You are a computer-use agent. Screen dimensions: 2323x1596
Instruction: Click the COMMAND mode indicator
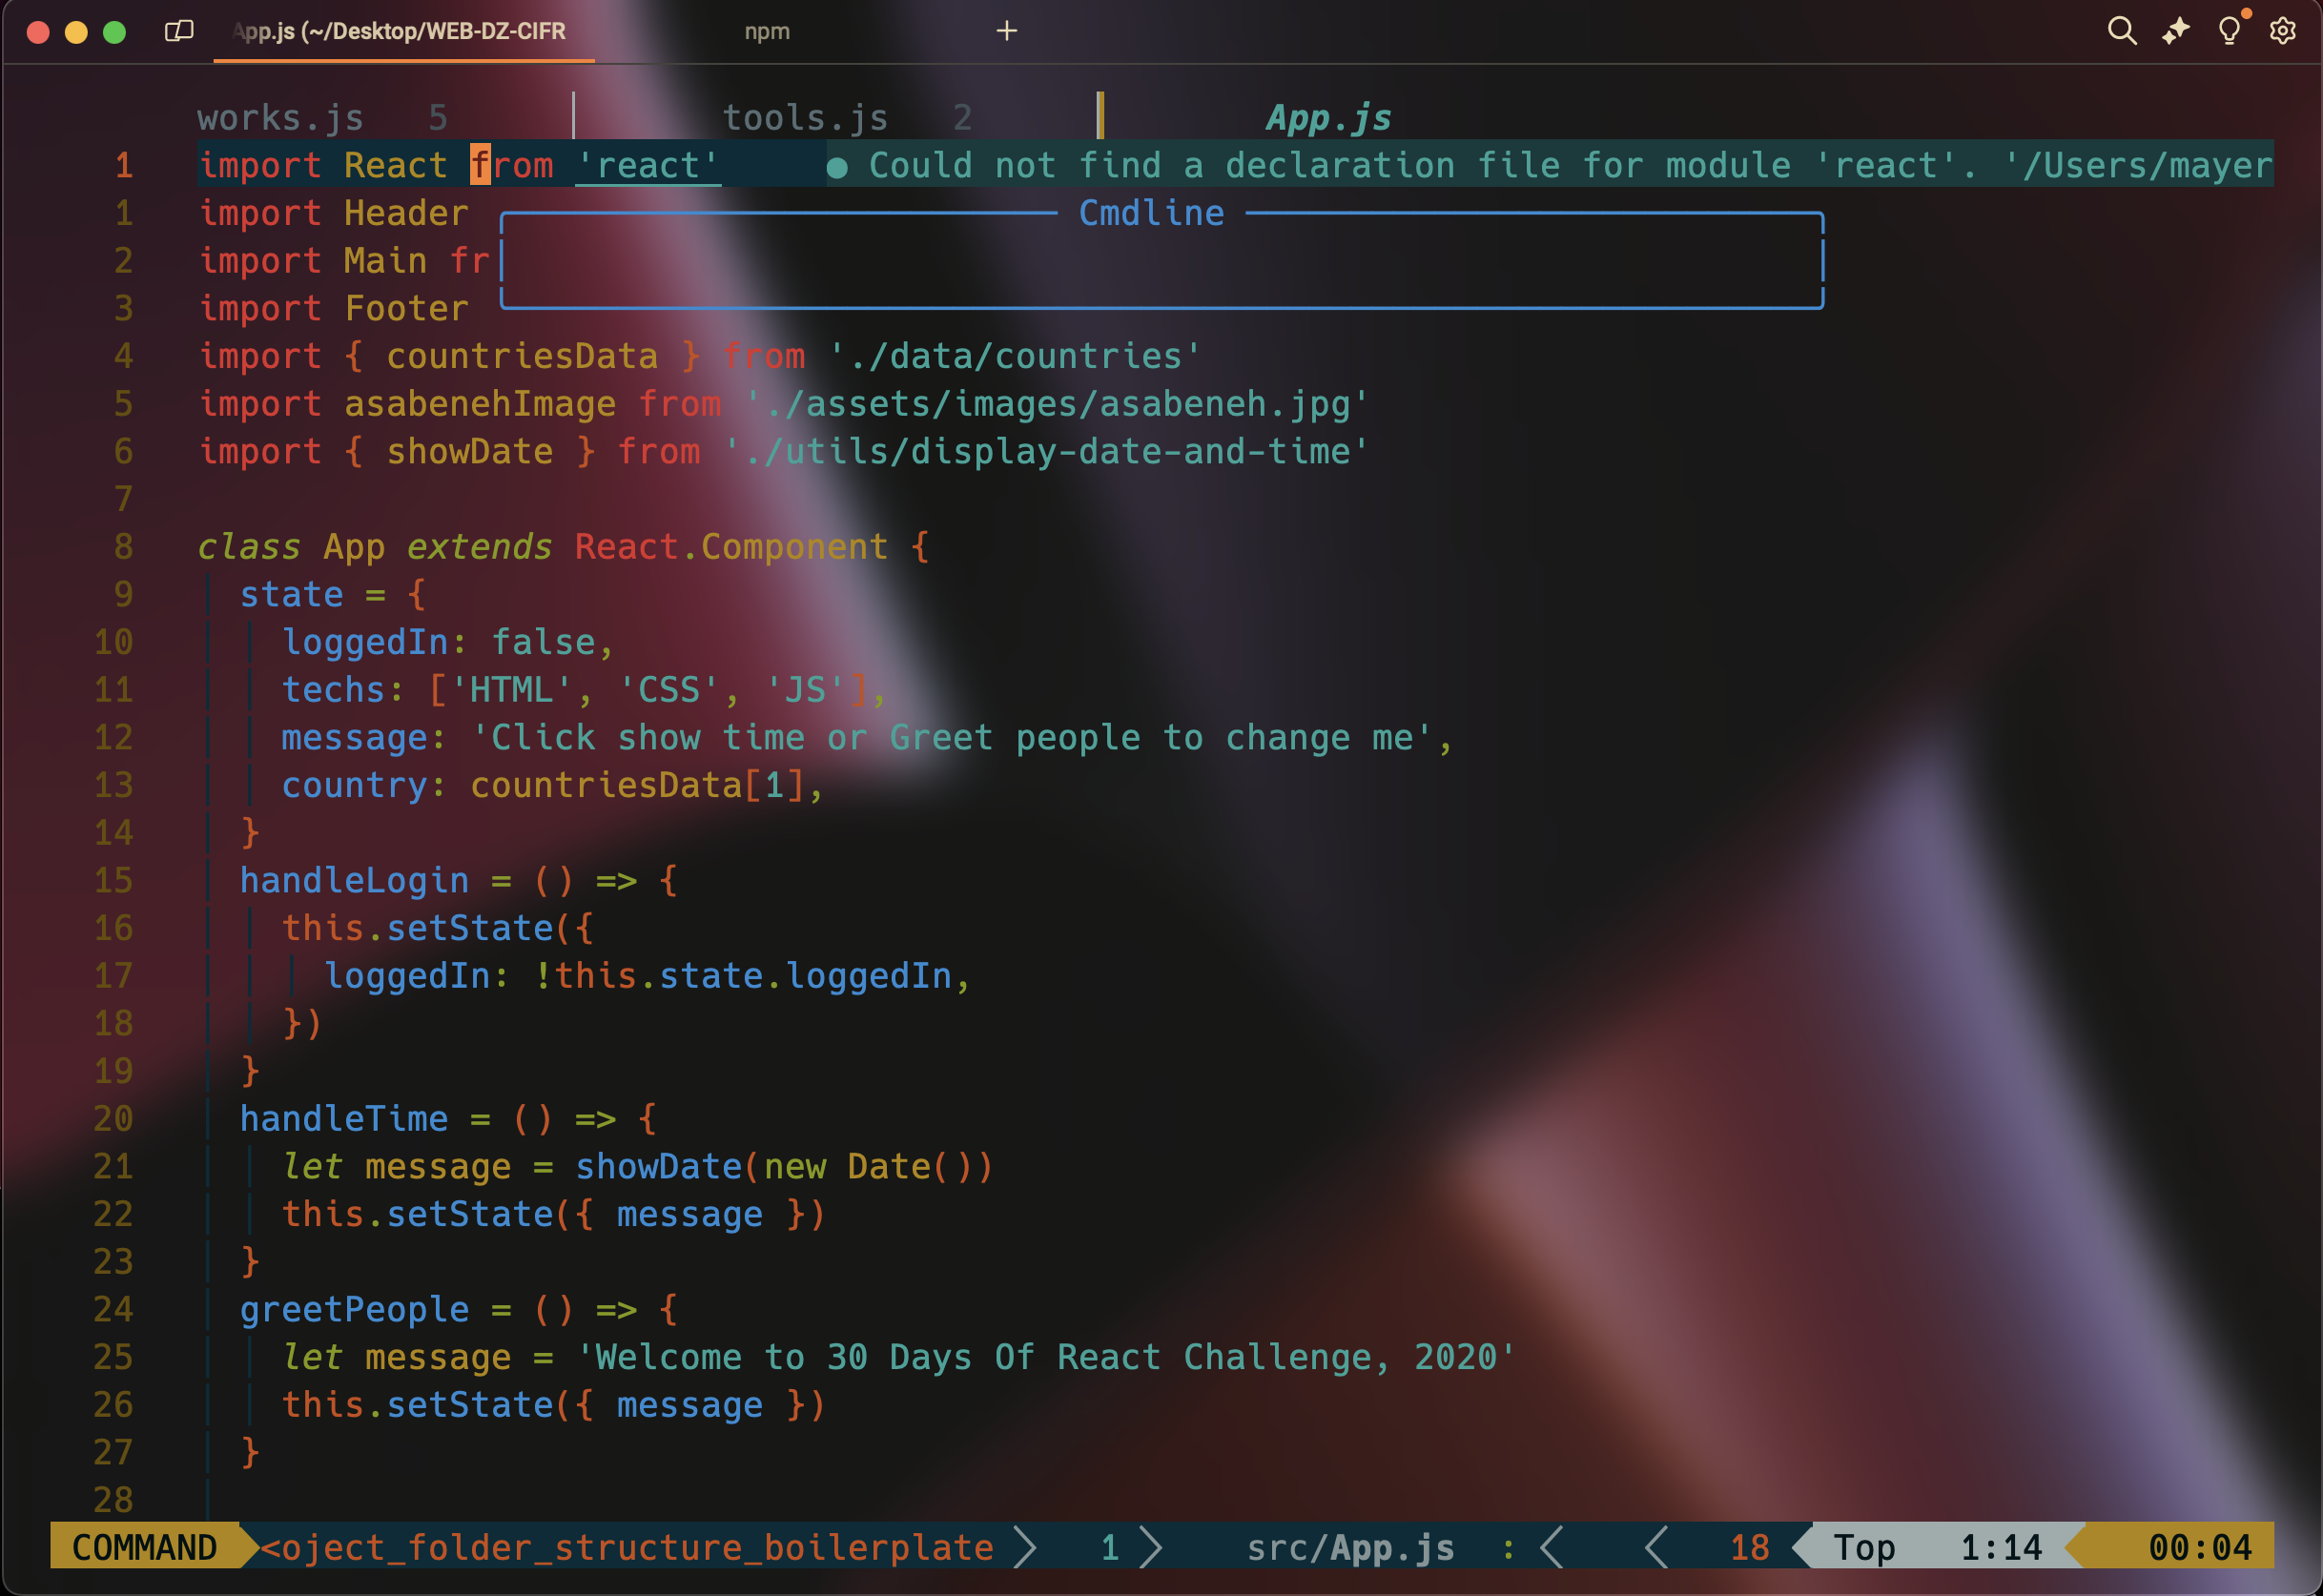146,1547
